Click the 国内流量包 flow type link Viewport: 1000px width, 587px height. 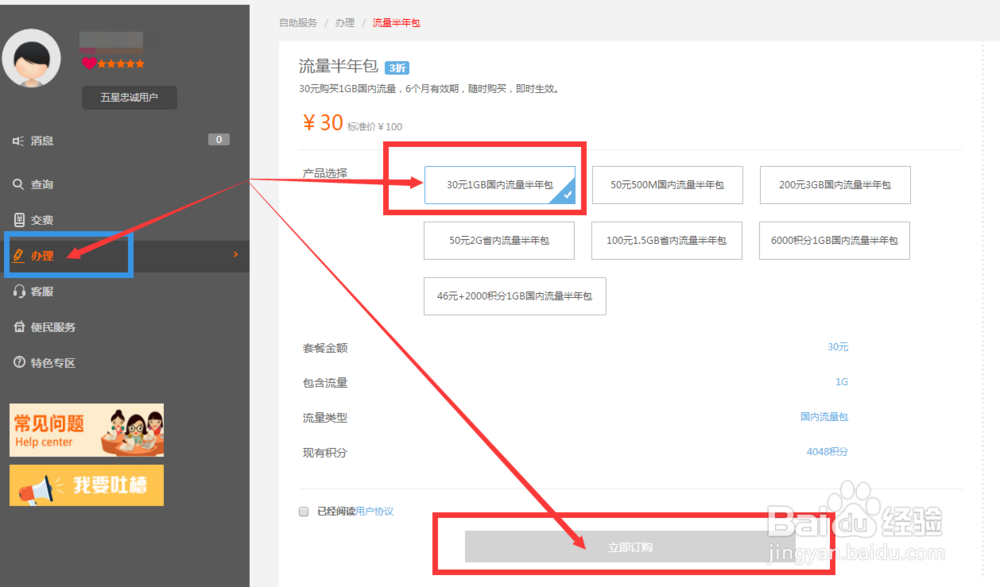(x=824, y=417)
